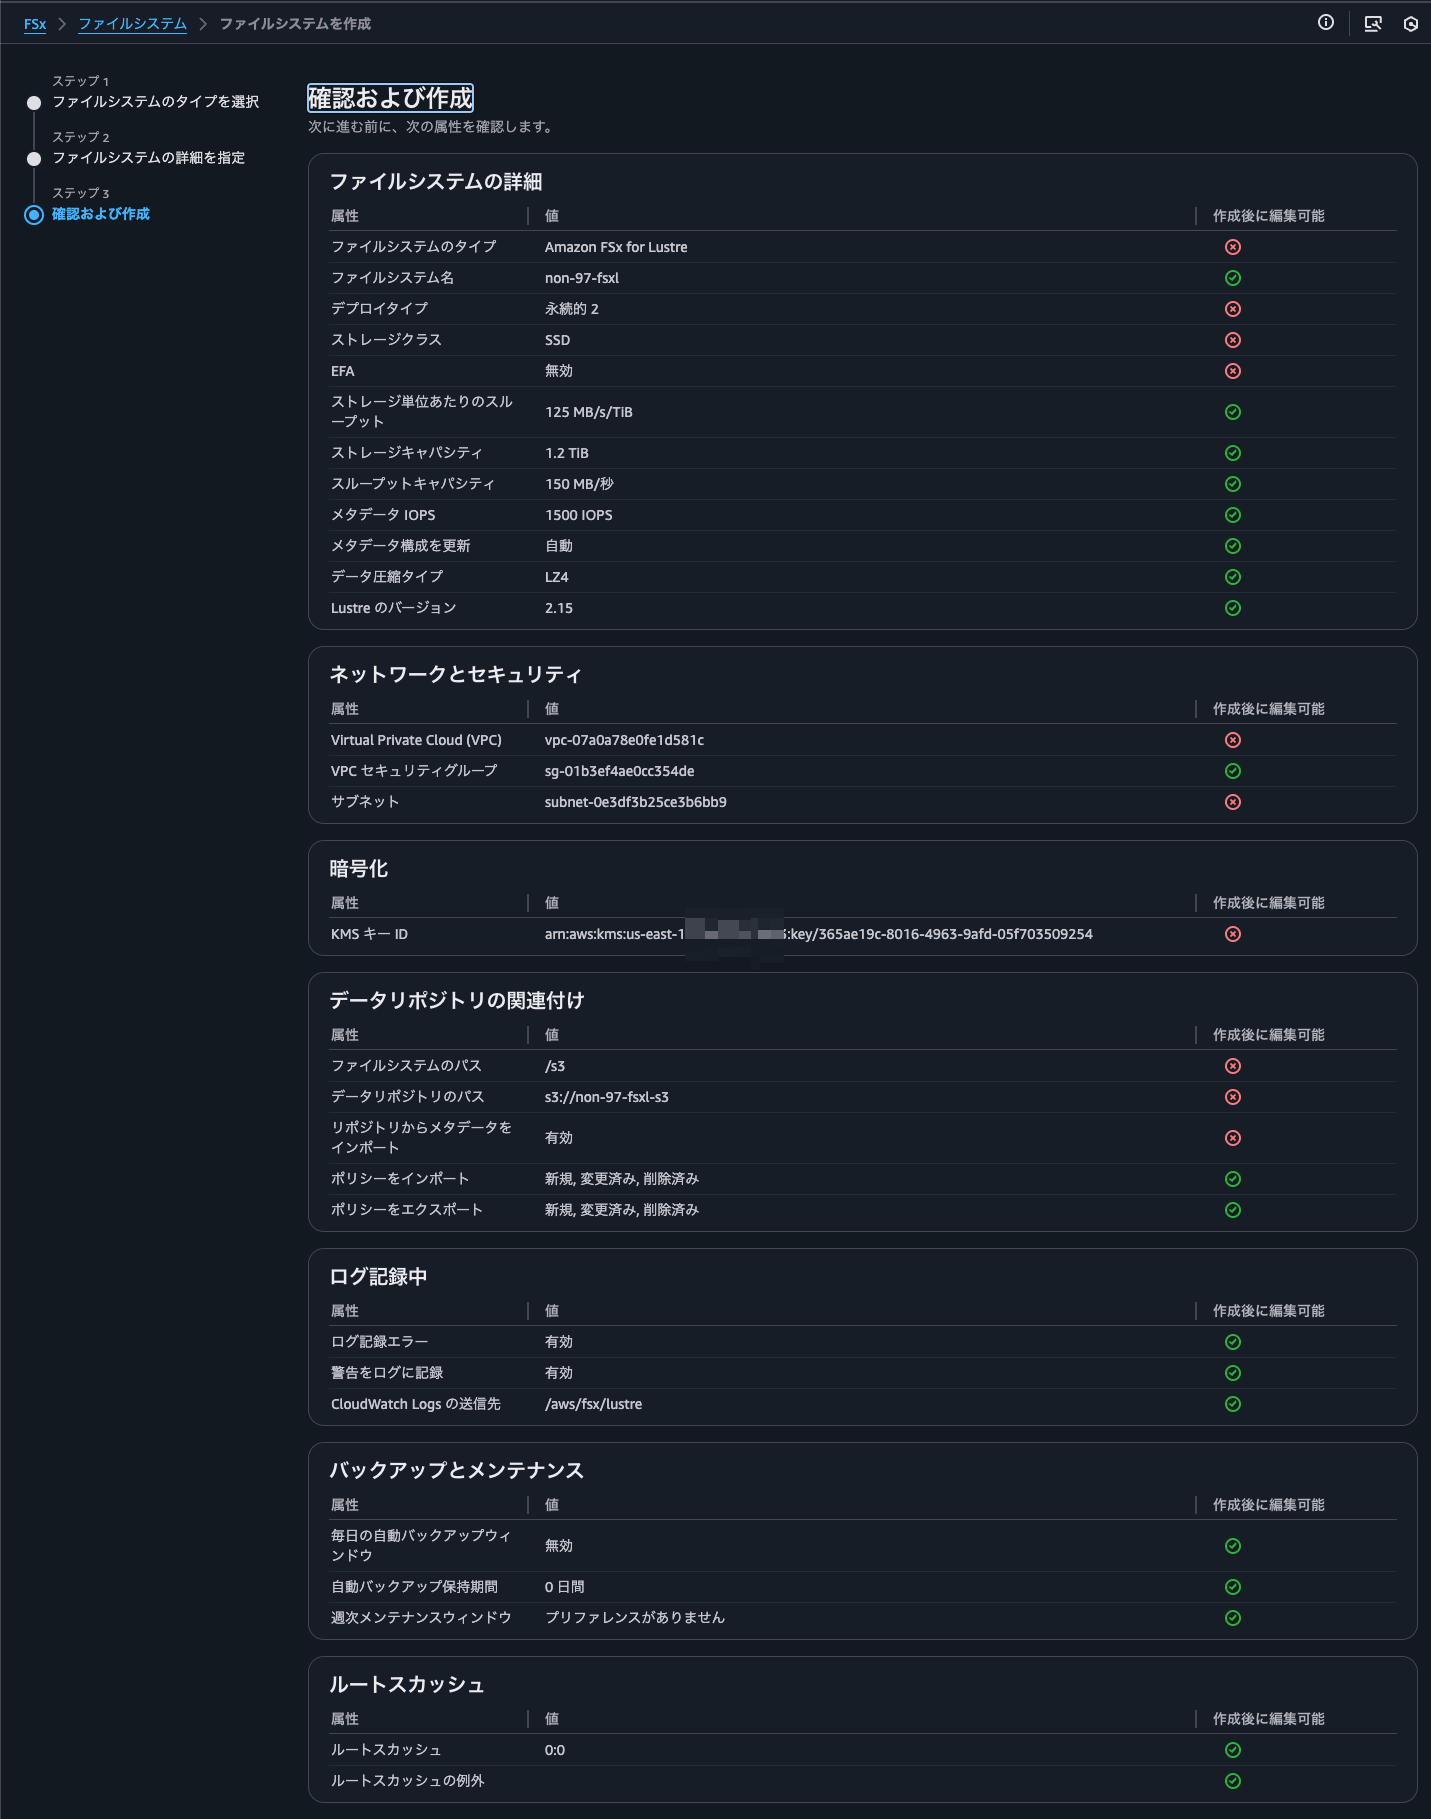Click the green check for VPC セキュリティグループ row
This screenshot has width=1431, height=1819.
[x=1233, y=771]
